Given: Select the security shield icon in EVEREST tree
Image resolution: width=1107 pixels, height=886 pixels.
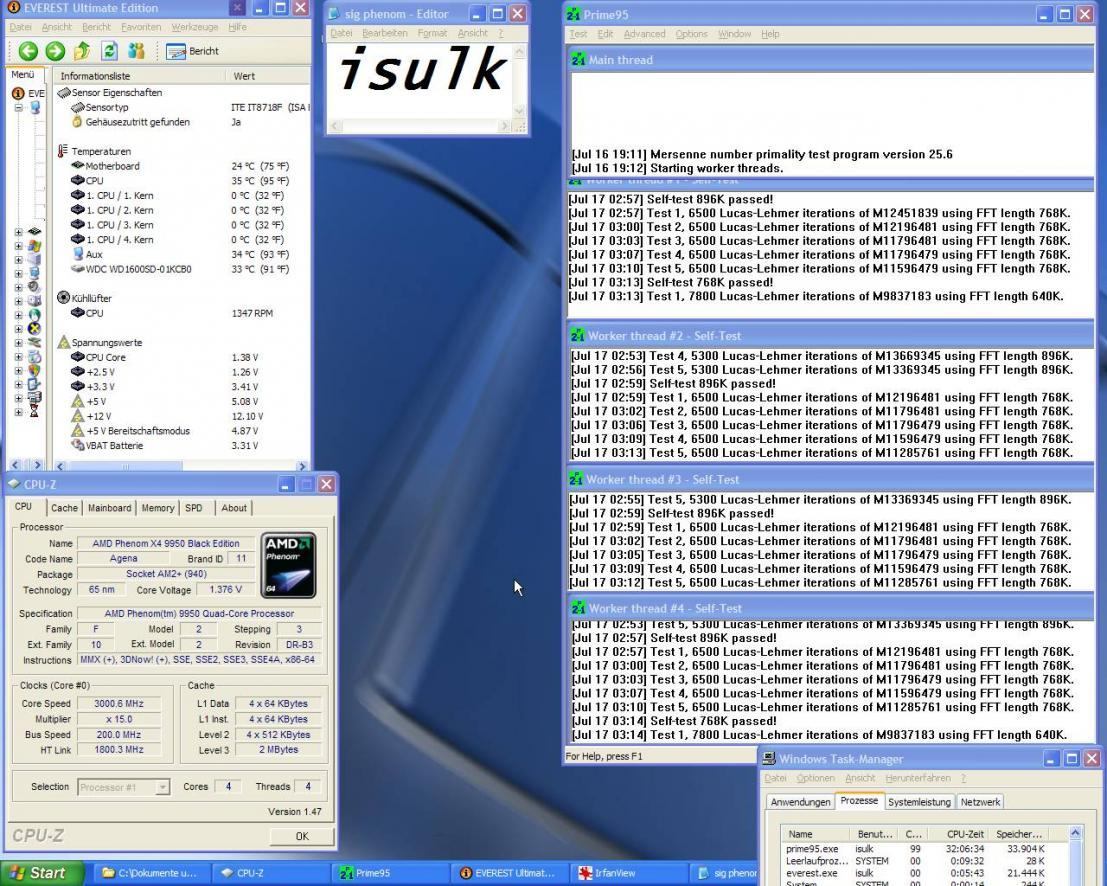Looking at the screenshot, I should pos(34,370).
